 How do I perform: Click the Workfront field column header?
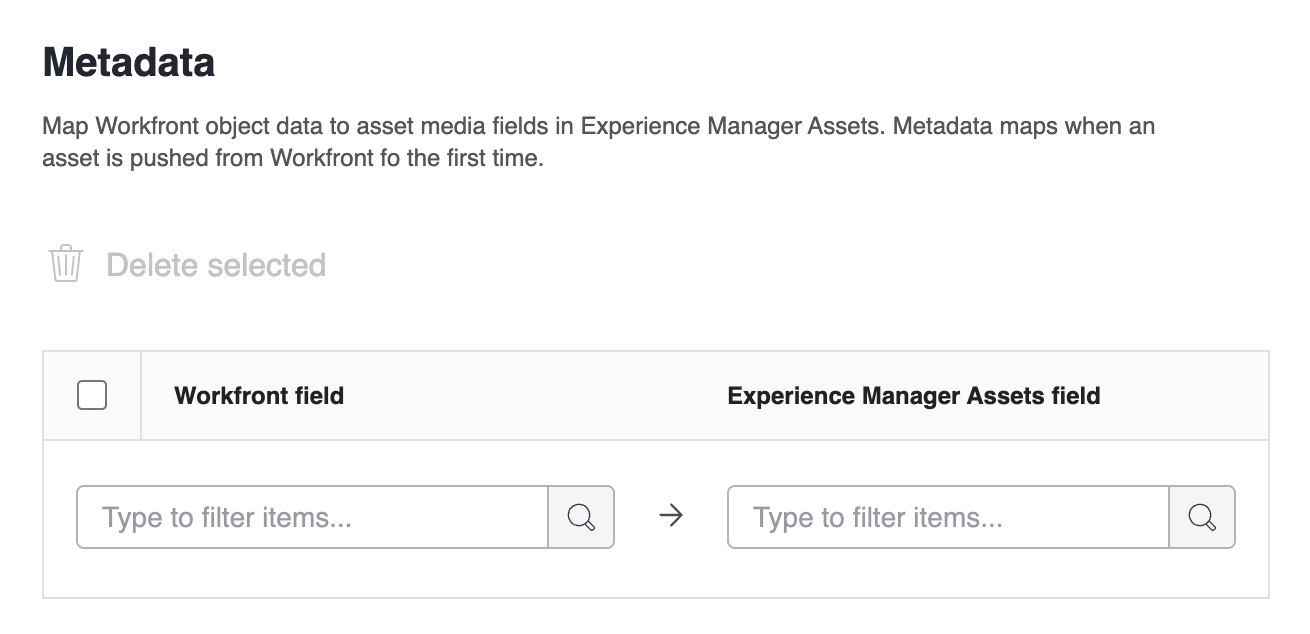[x=259, y=396]
